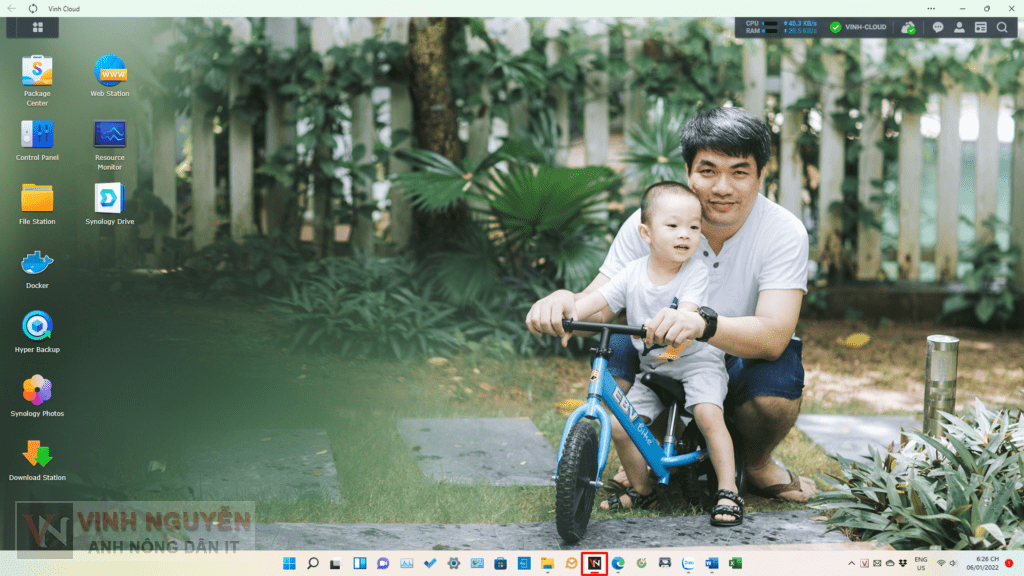Open the user account options menu
The image size is (1024, 576).
(x=959, y=28)
